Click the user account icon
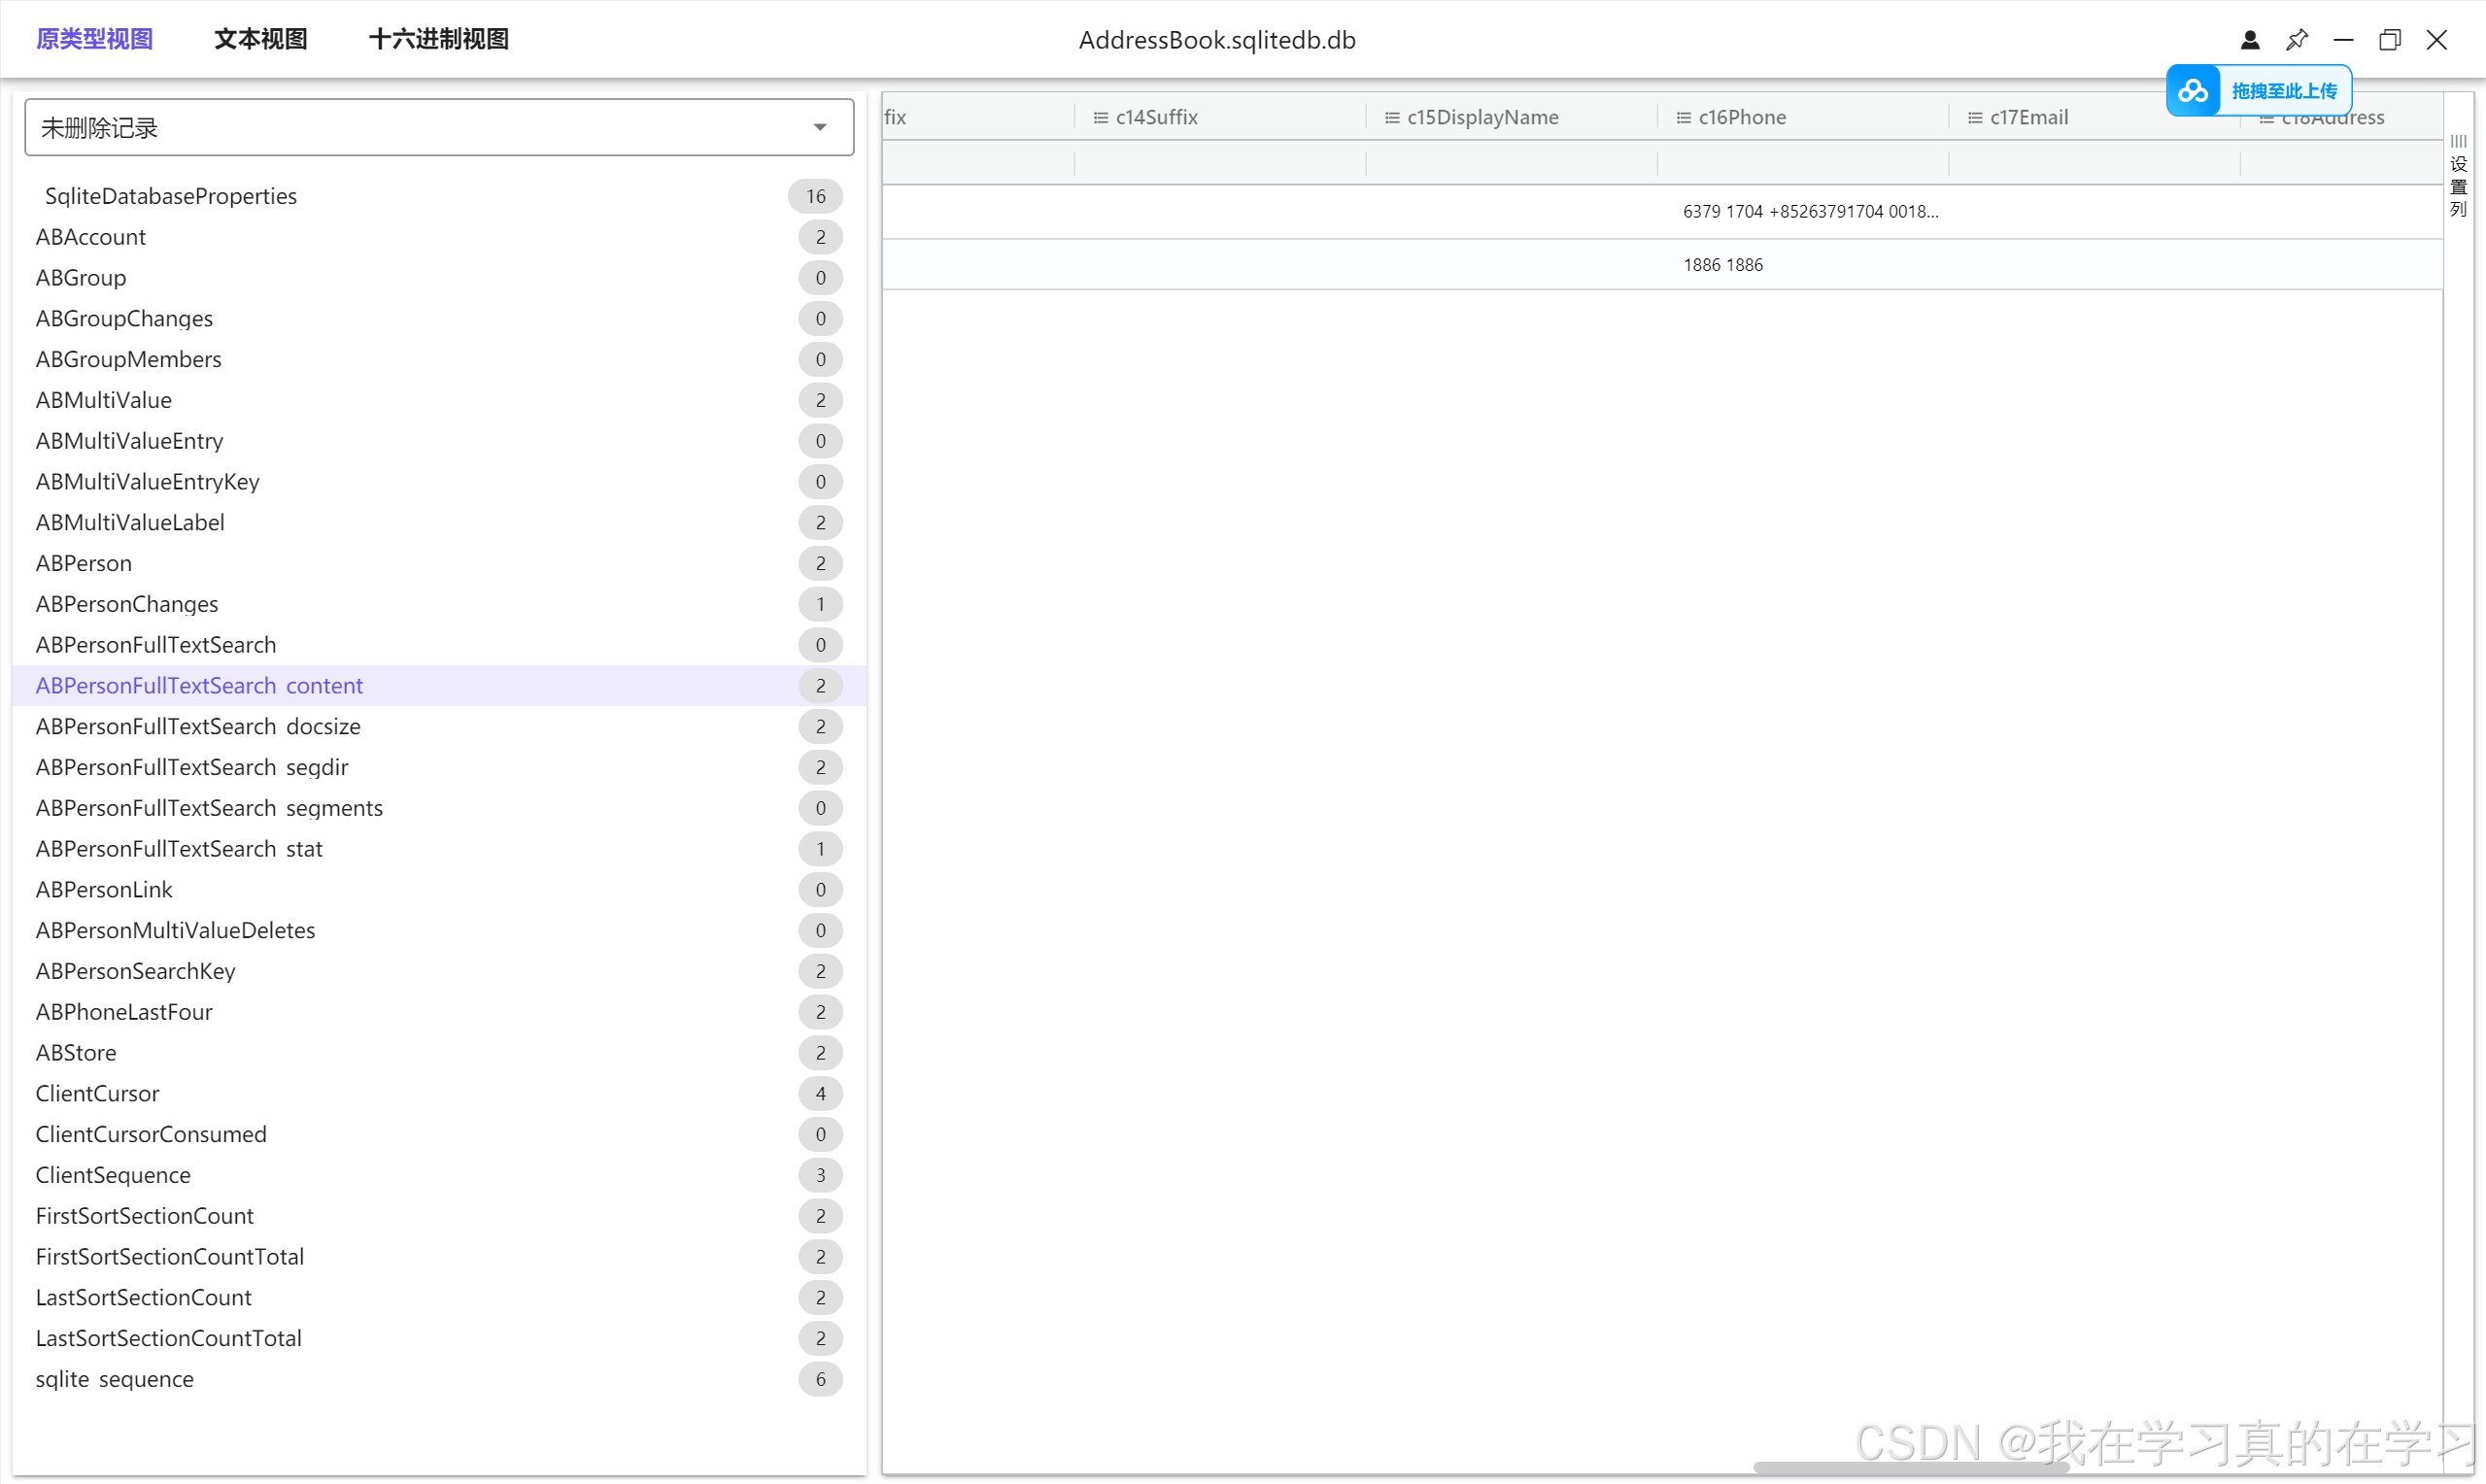The height and width of the screenshot is (1484, 2486). 2249,40
